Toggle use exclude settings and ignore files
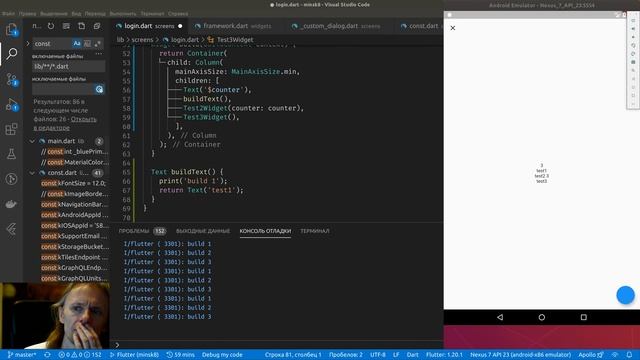 click(99, 89)
